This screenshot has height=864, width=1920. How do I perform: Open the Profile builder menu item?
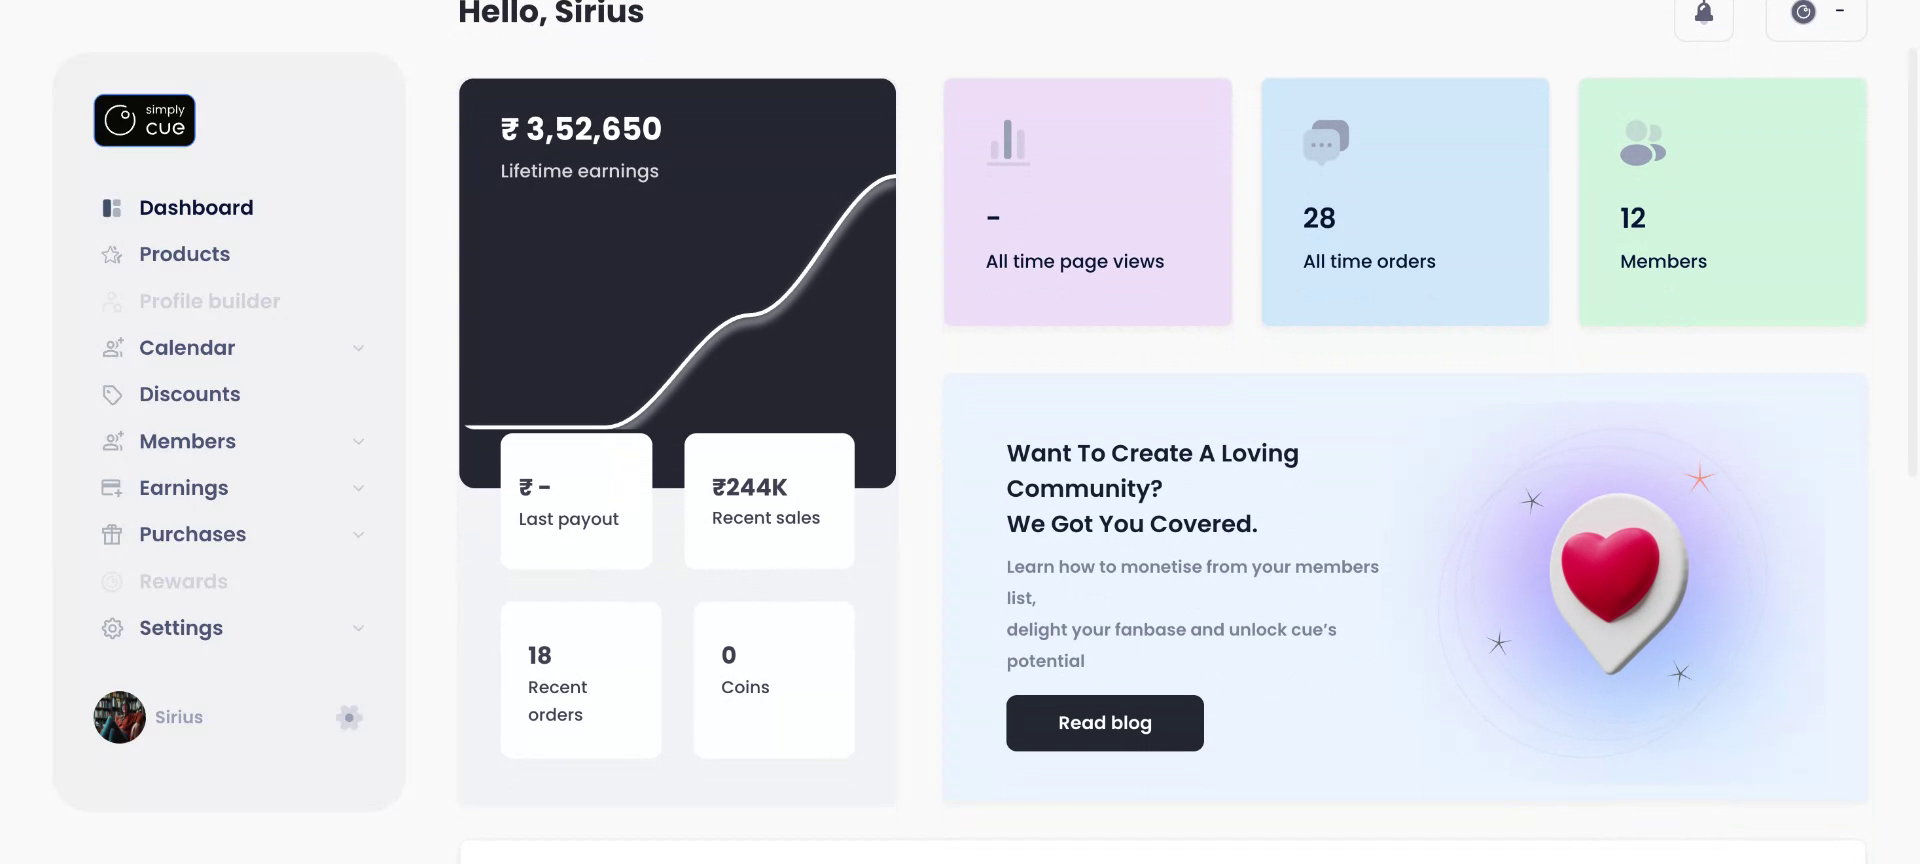coord(209,301)
